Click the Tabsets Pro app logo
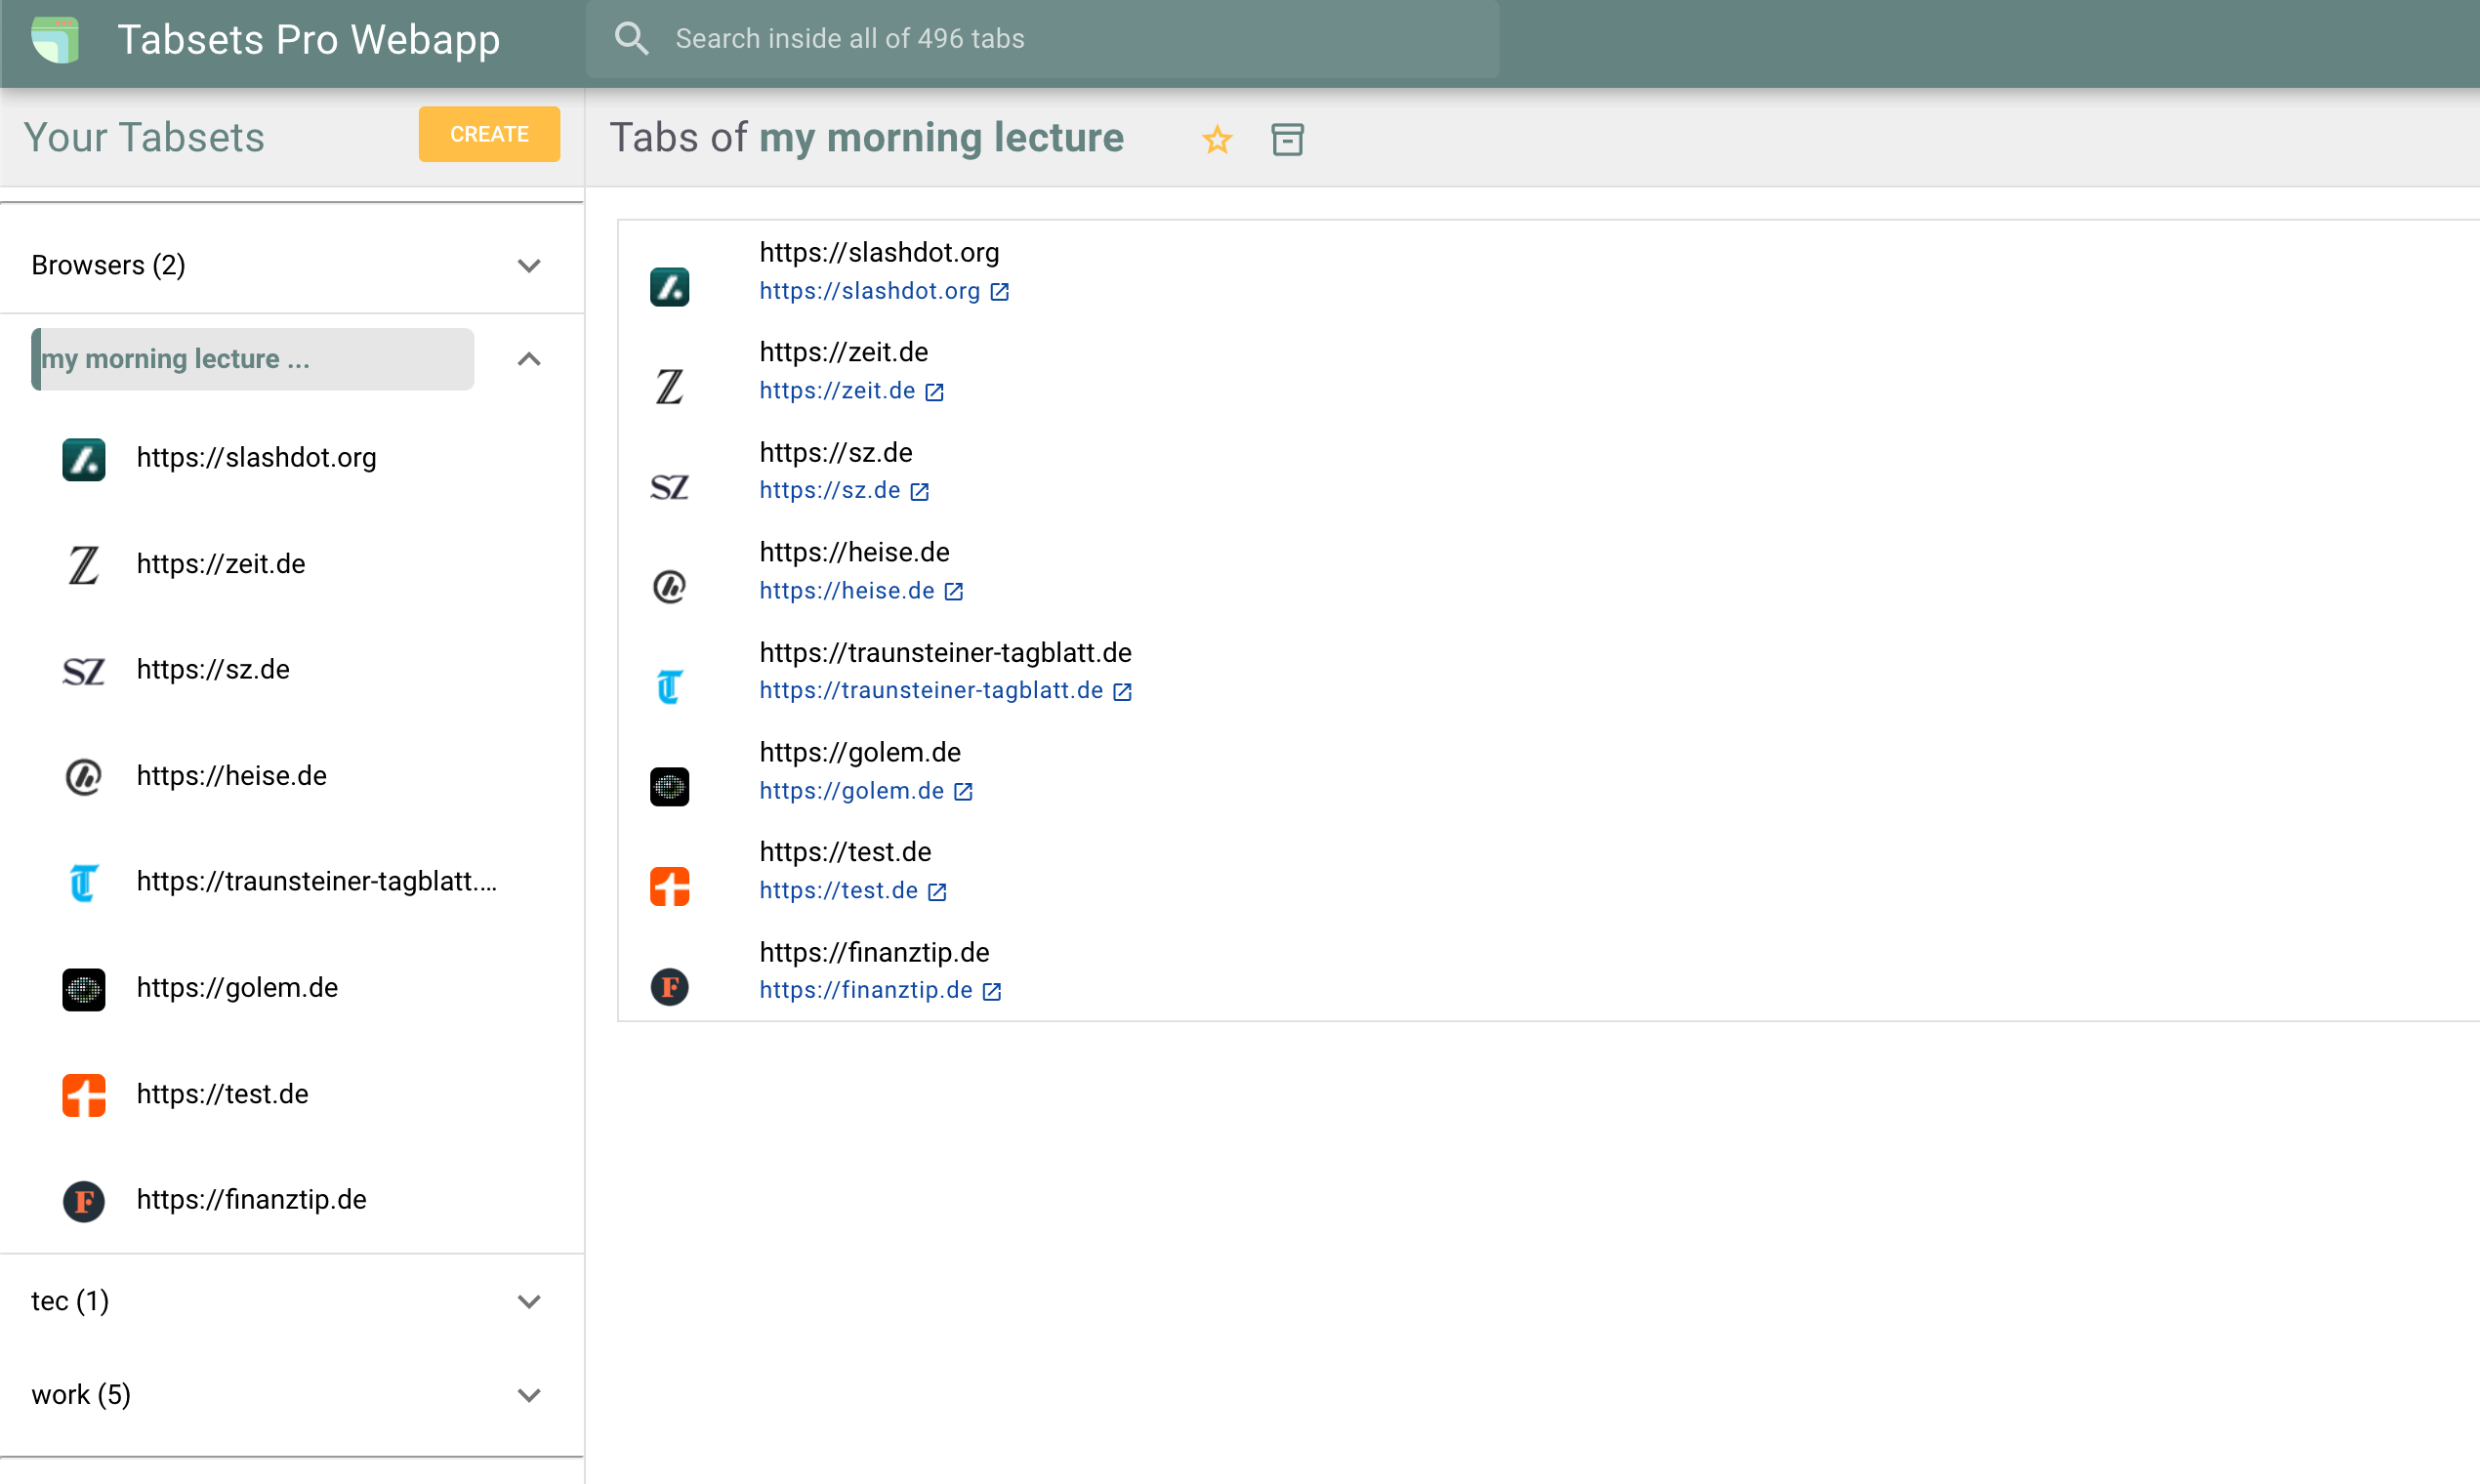The width and height of the screenshot is (2480, 1484). (55, 40)
